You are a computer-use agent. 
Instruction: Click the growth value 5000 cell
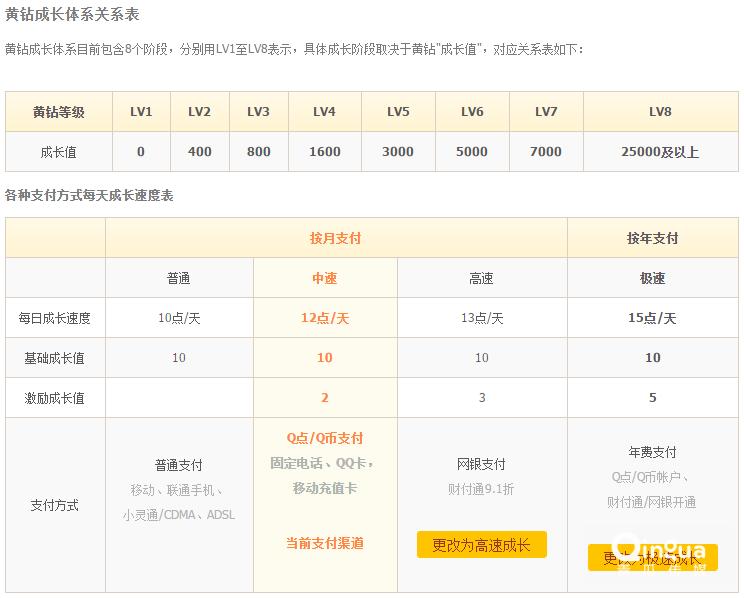coord(472,152)
